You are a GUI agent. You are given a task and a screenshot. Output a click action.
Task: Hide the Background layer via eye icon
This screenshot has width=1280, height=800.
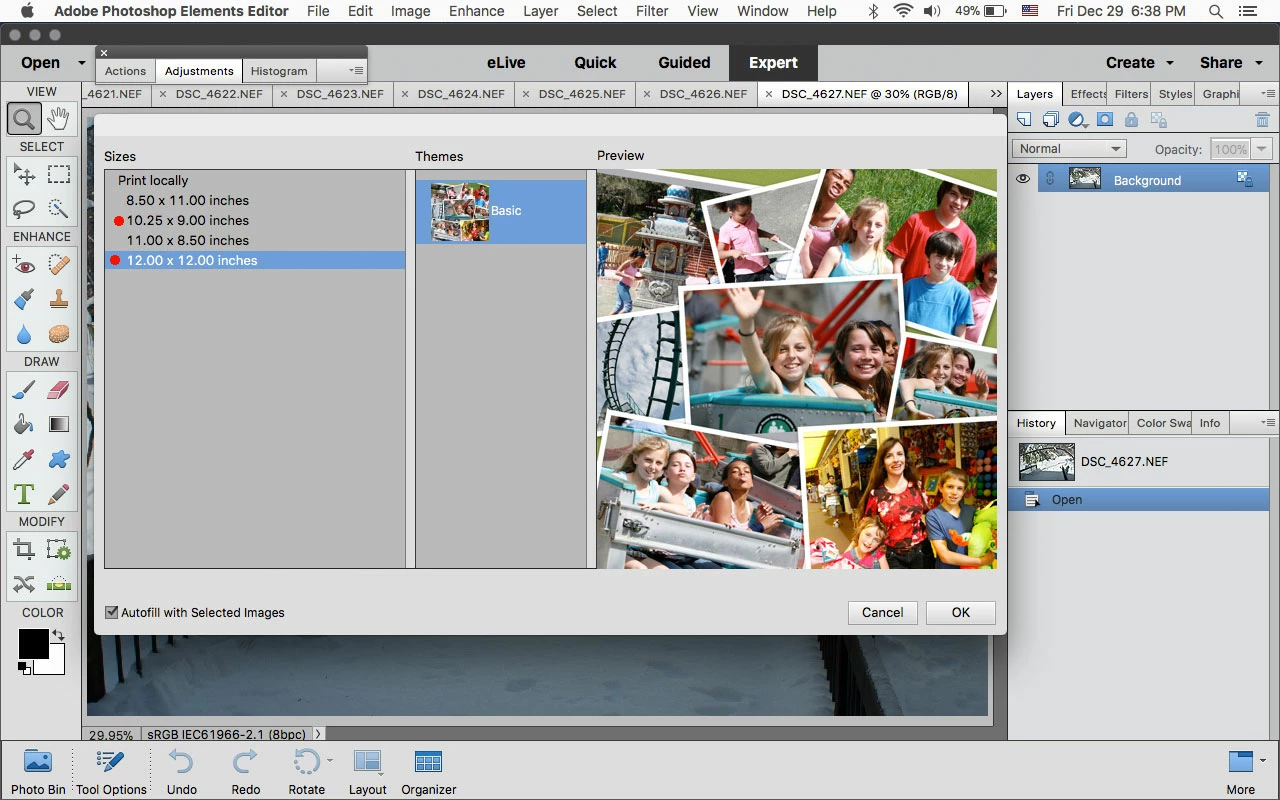[x=1023, y=179]
